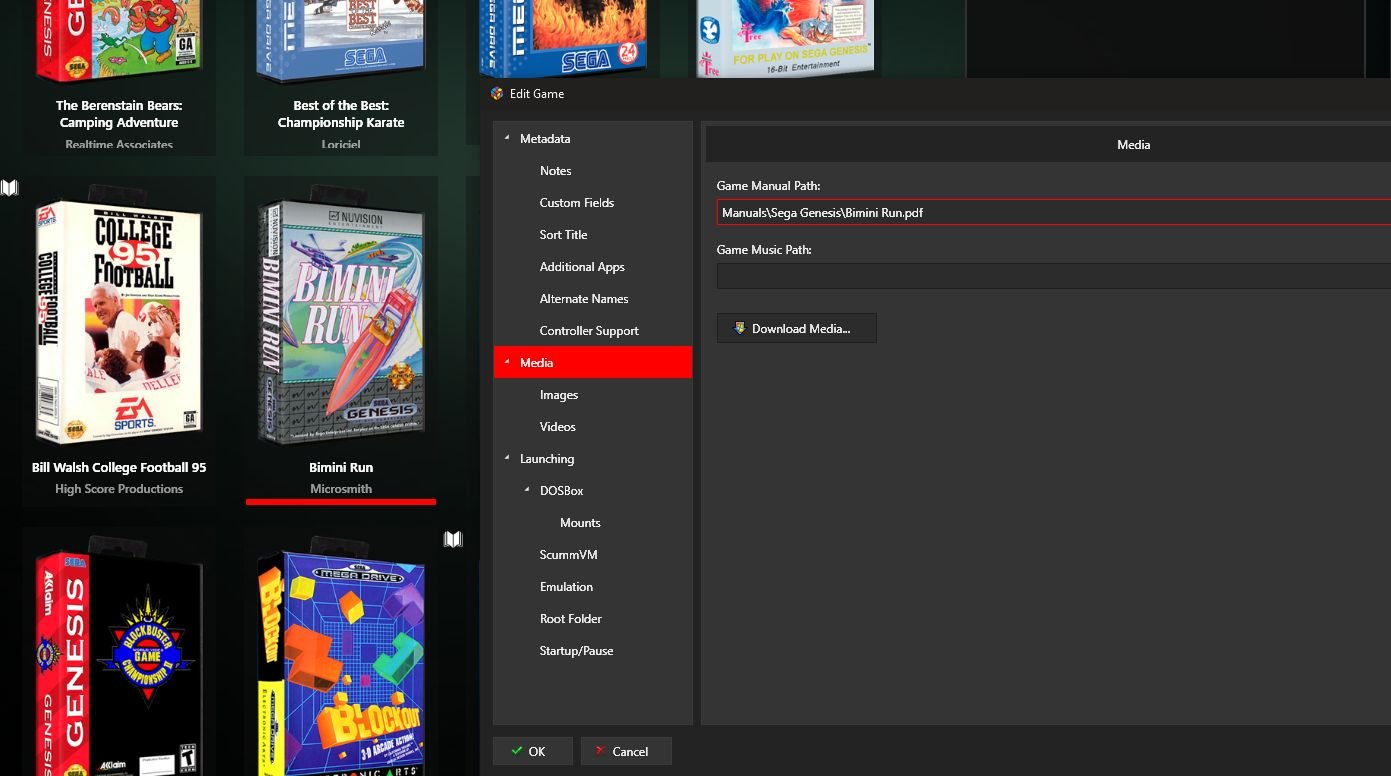The height and width of the screenshot is (776, 1391).
Task: Open the Emulation settings page
Action: click(x=566, y=587)
